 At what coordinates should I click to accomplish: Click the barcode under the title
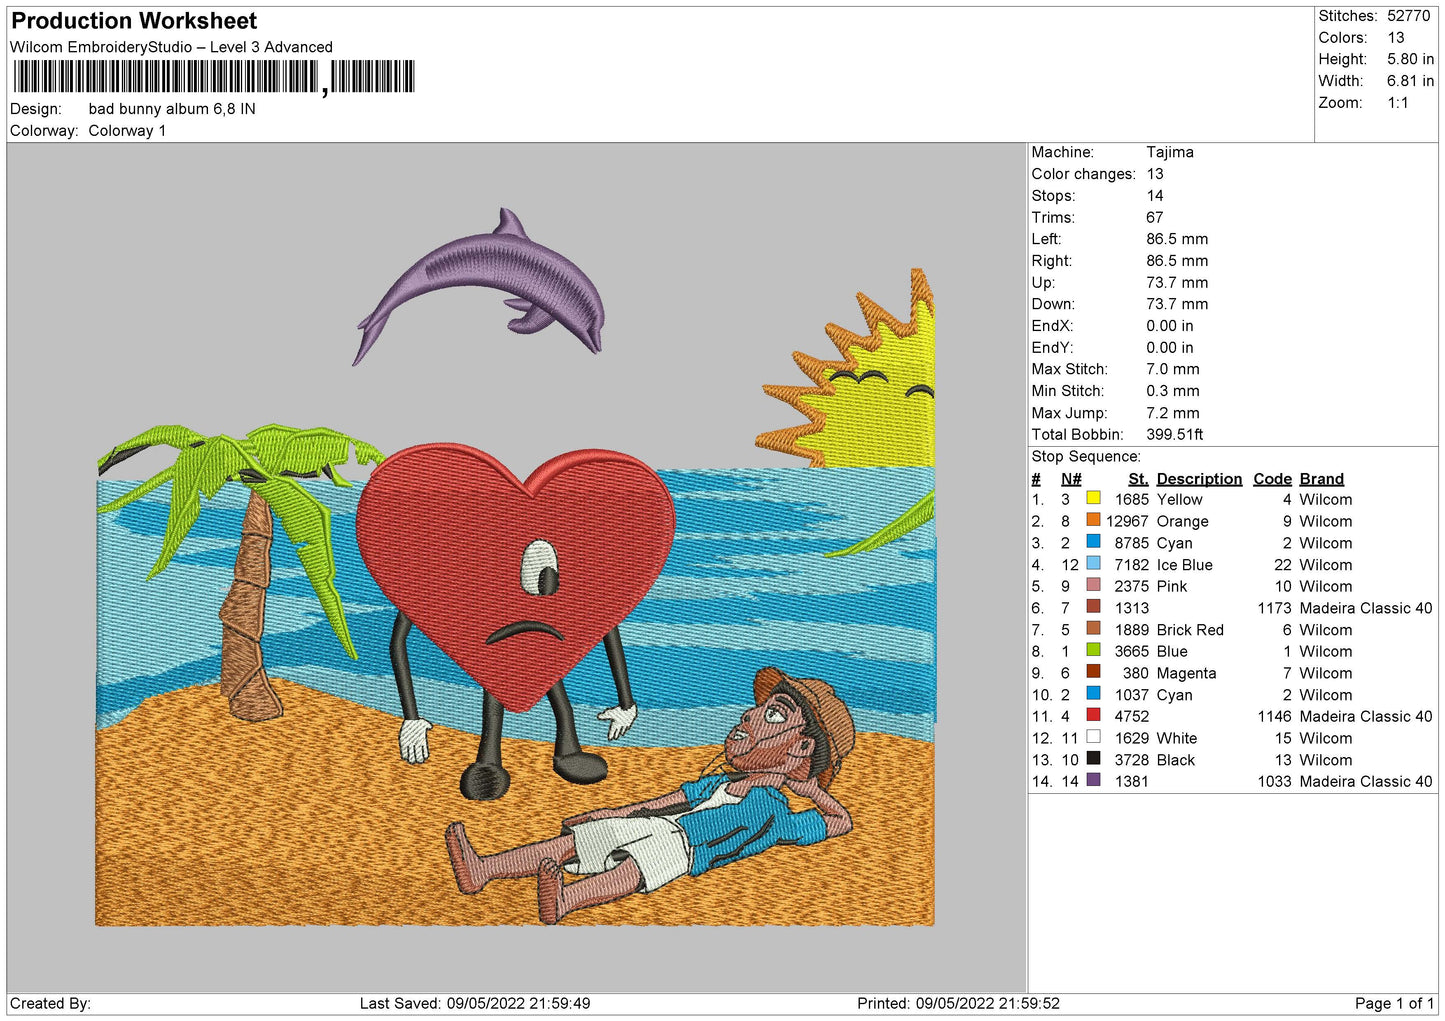(x=214, y=77)
